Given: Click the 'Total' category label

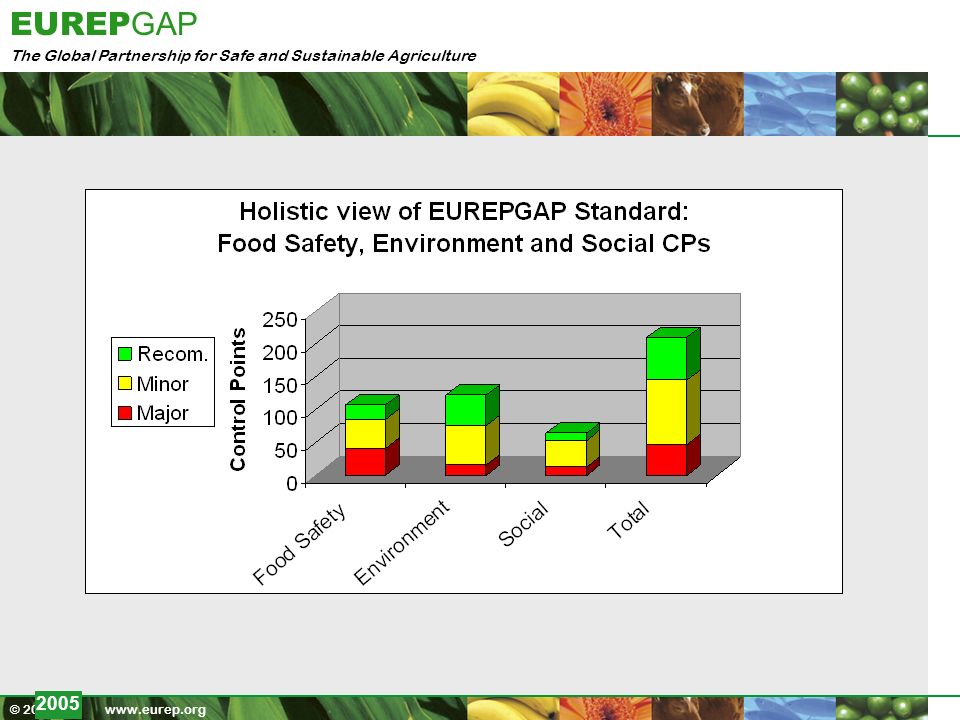Looking at the screenshot, I should [x=628, y=520].
